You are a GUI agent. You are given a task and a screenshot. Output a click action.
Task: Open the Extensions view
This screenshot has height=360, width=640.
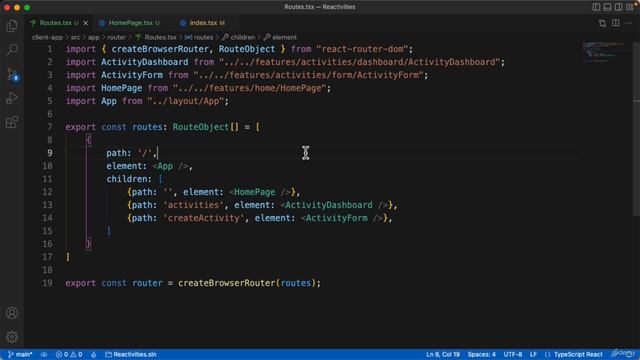coord(12,122)
